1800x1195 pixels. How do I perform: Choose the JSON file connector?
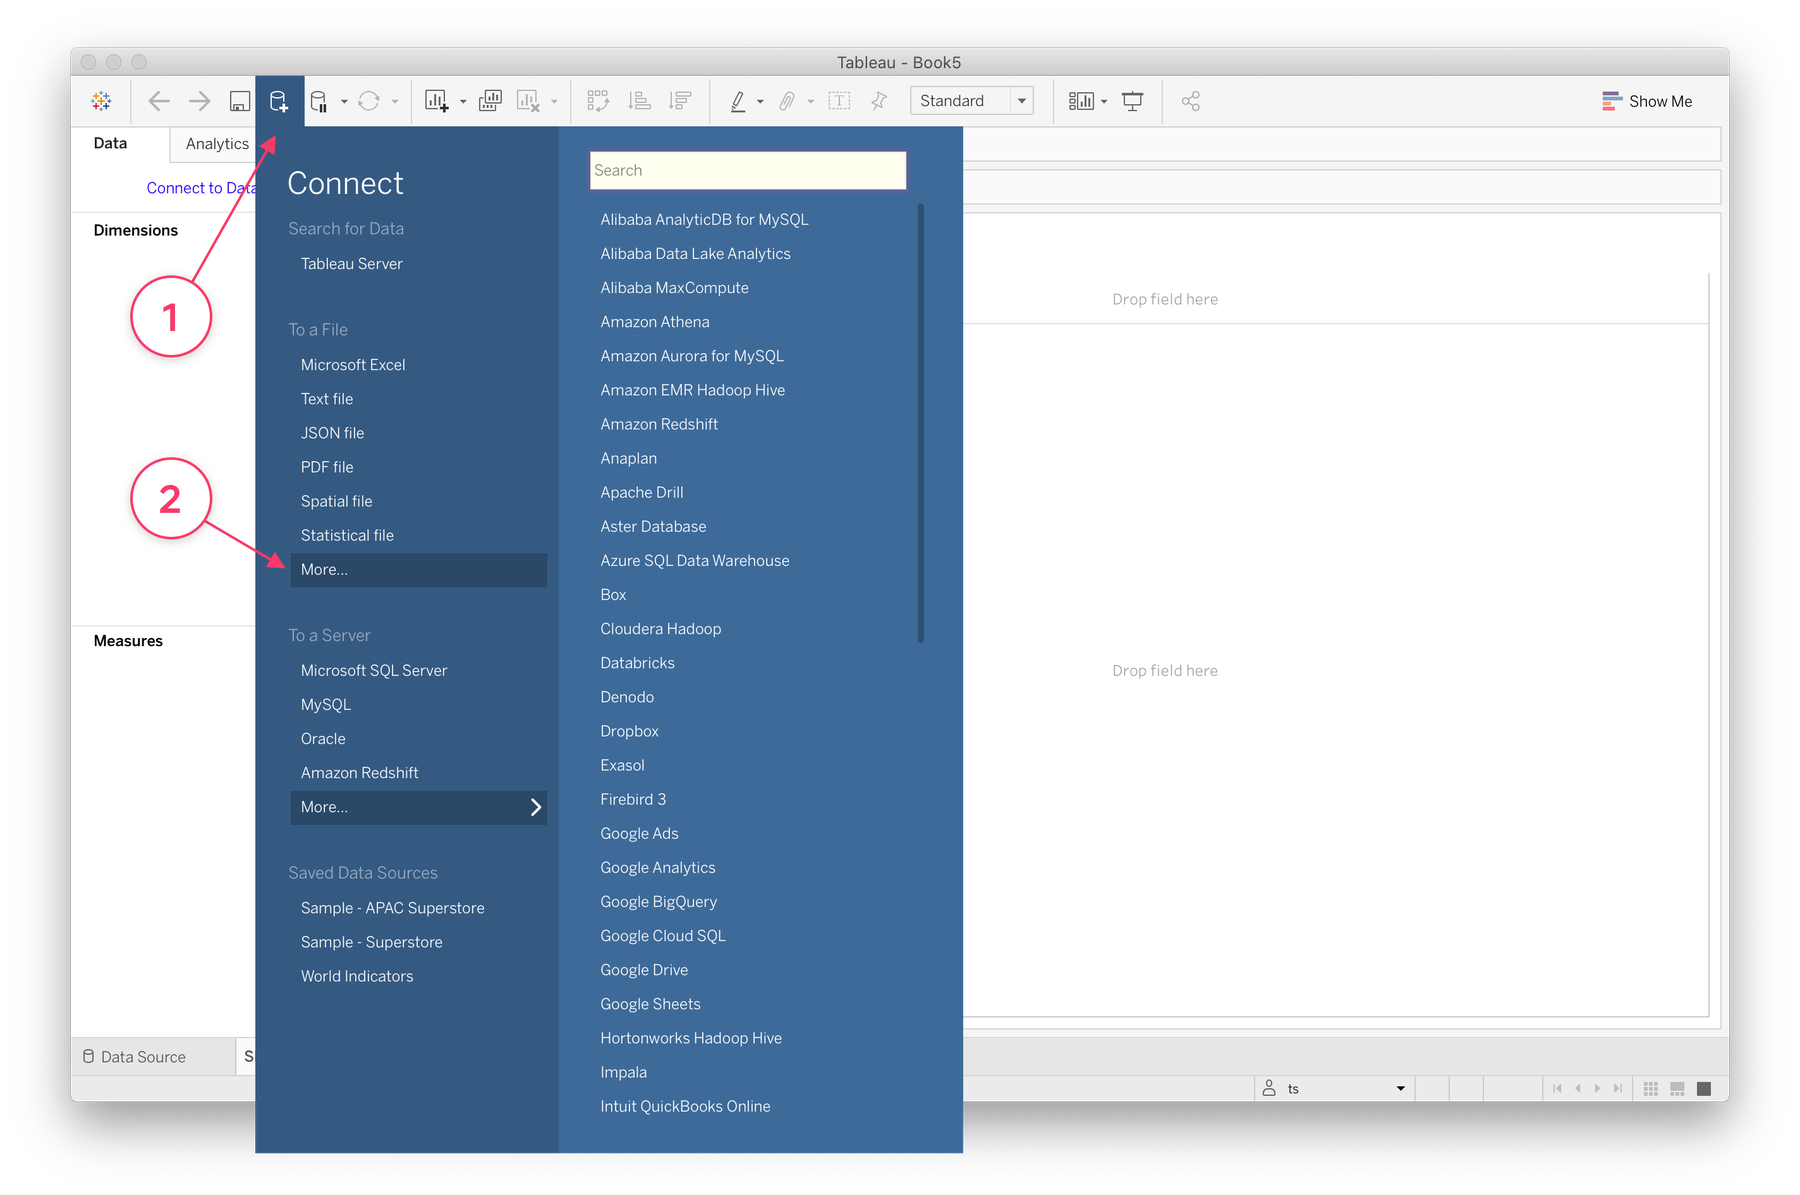(x=332, y=433)
